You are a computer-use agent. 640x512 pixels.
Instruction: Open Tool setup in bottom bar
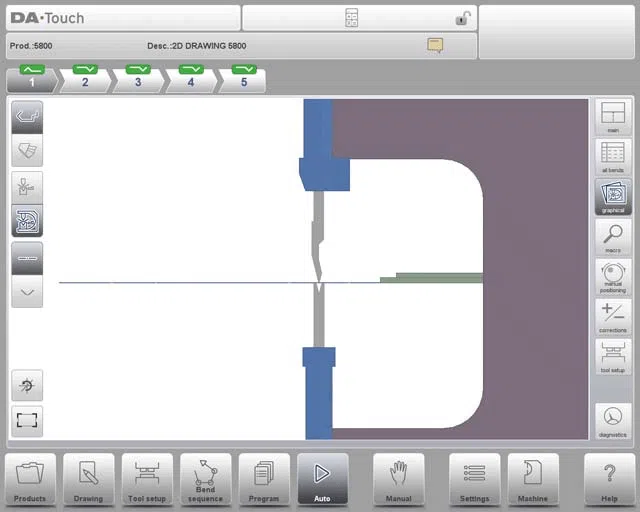click(x=147, y=479)
